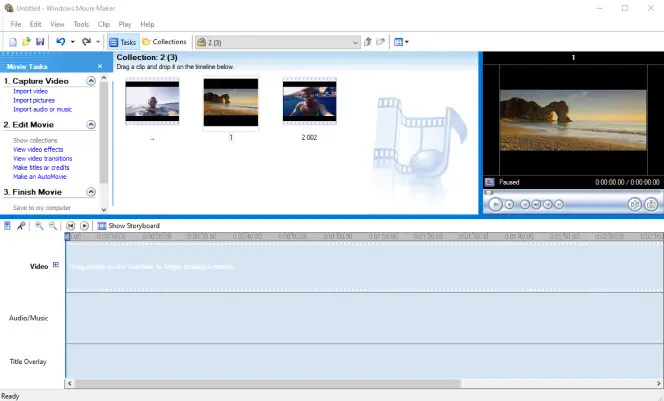Screen dimensions: 664x401
Task: Select the first snorkeling clip thumbnail
Action: (152, 102)
